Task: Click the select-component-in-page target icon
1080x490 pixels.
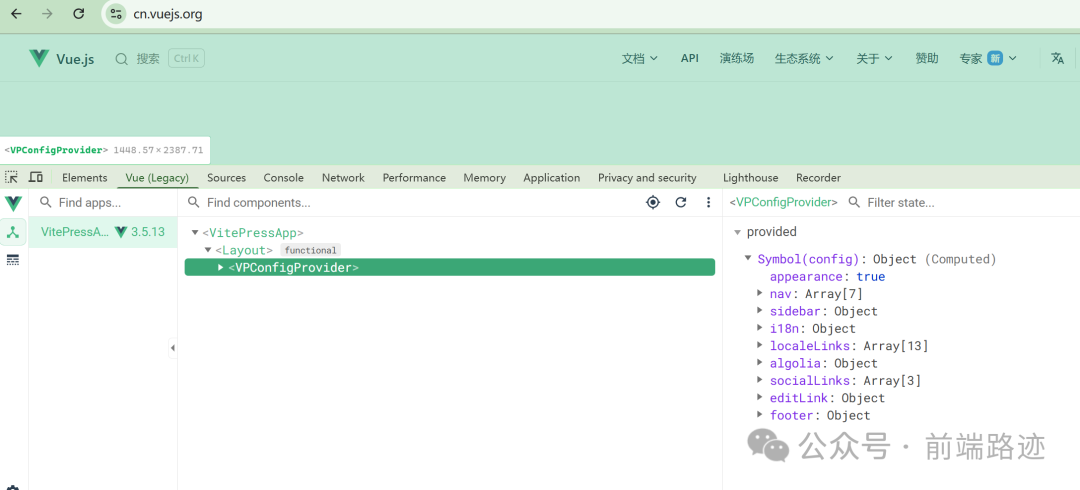Action: click(x=653, y=202)
